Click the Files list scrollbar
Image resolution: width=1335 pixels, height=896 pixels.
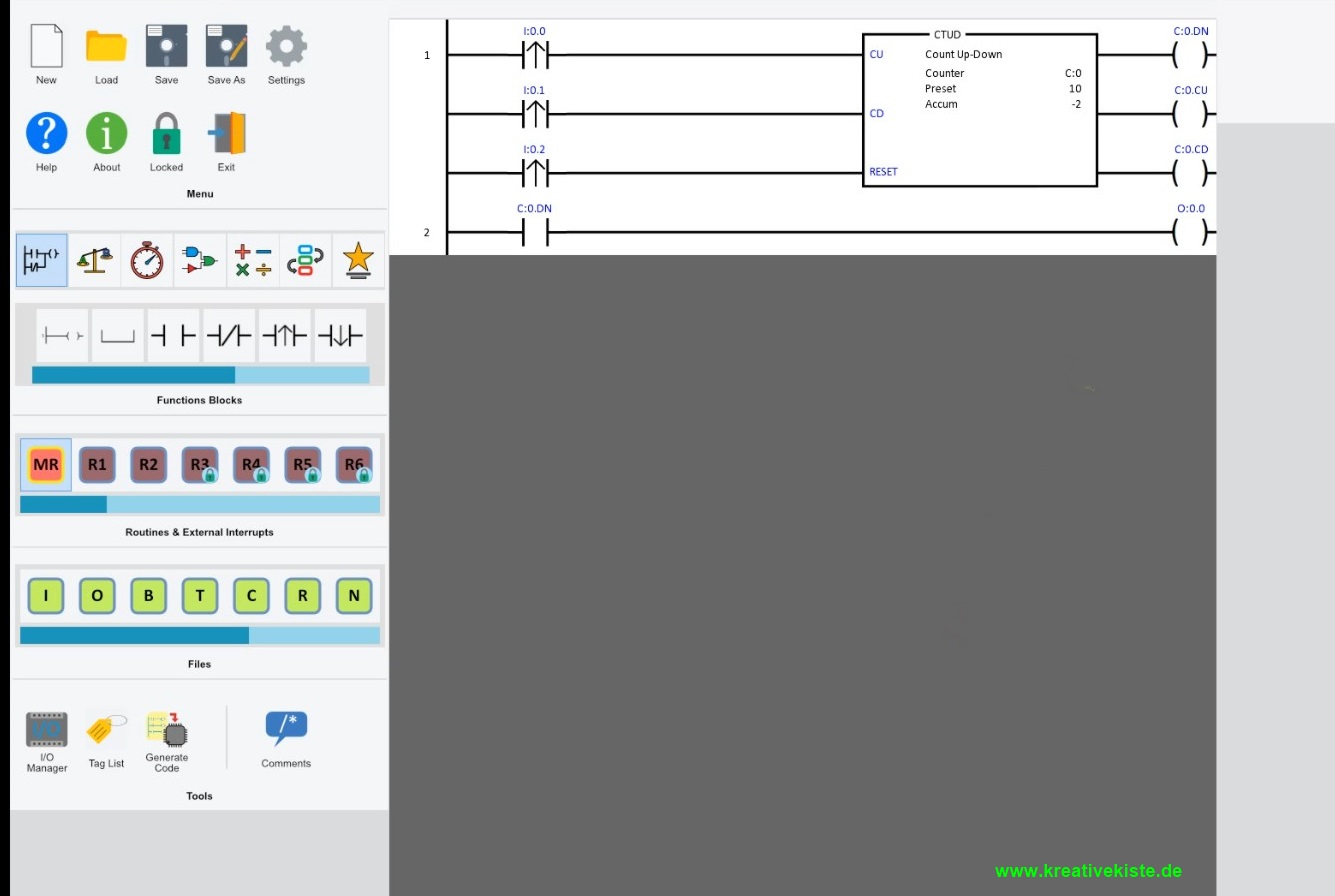200,635
